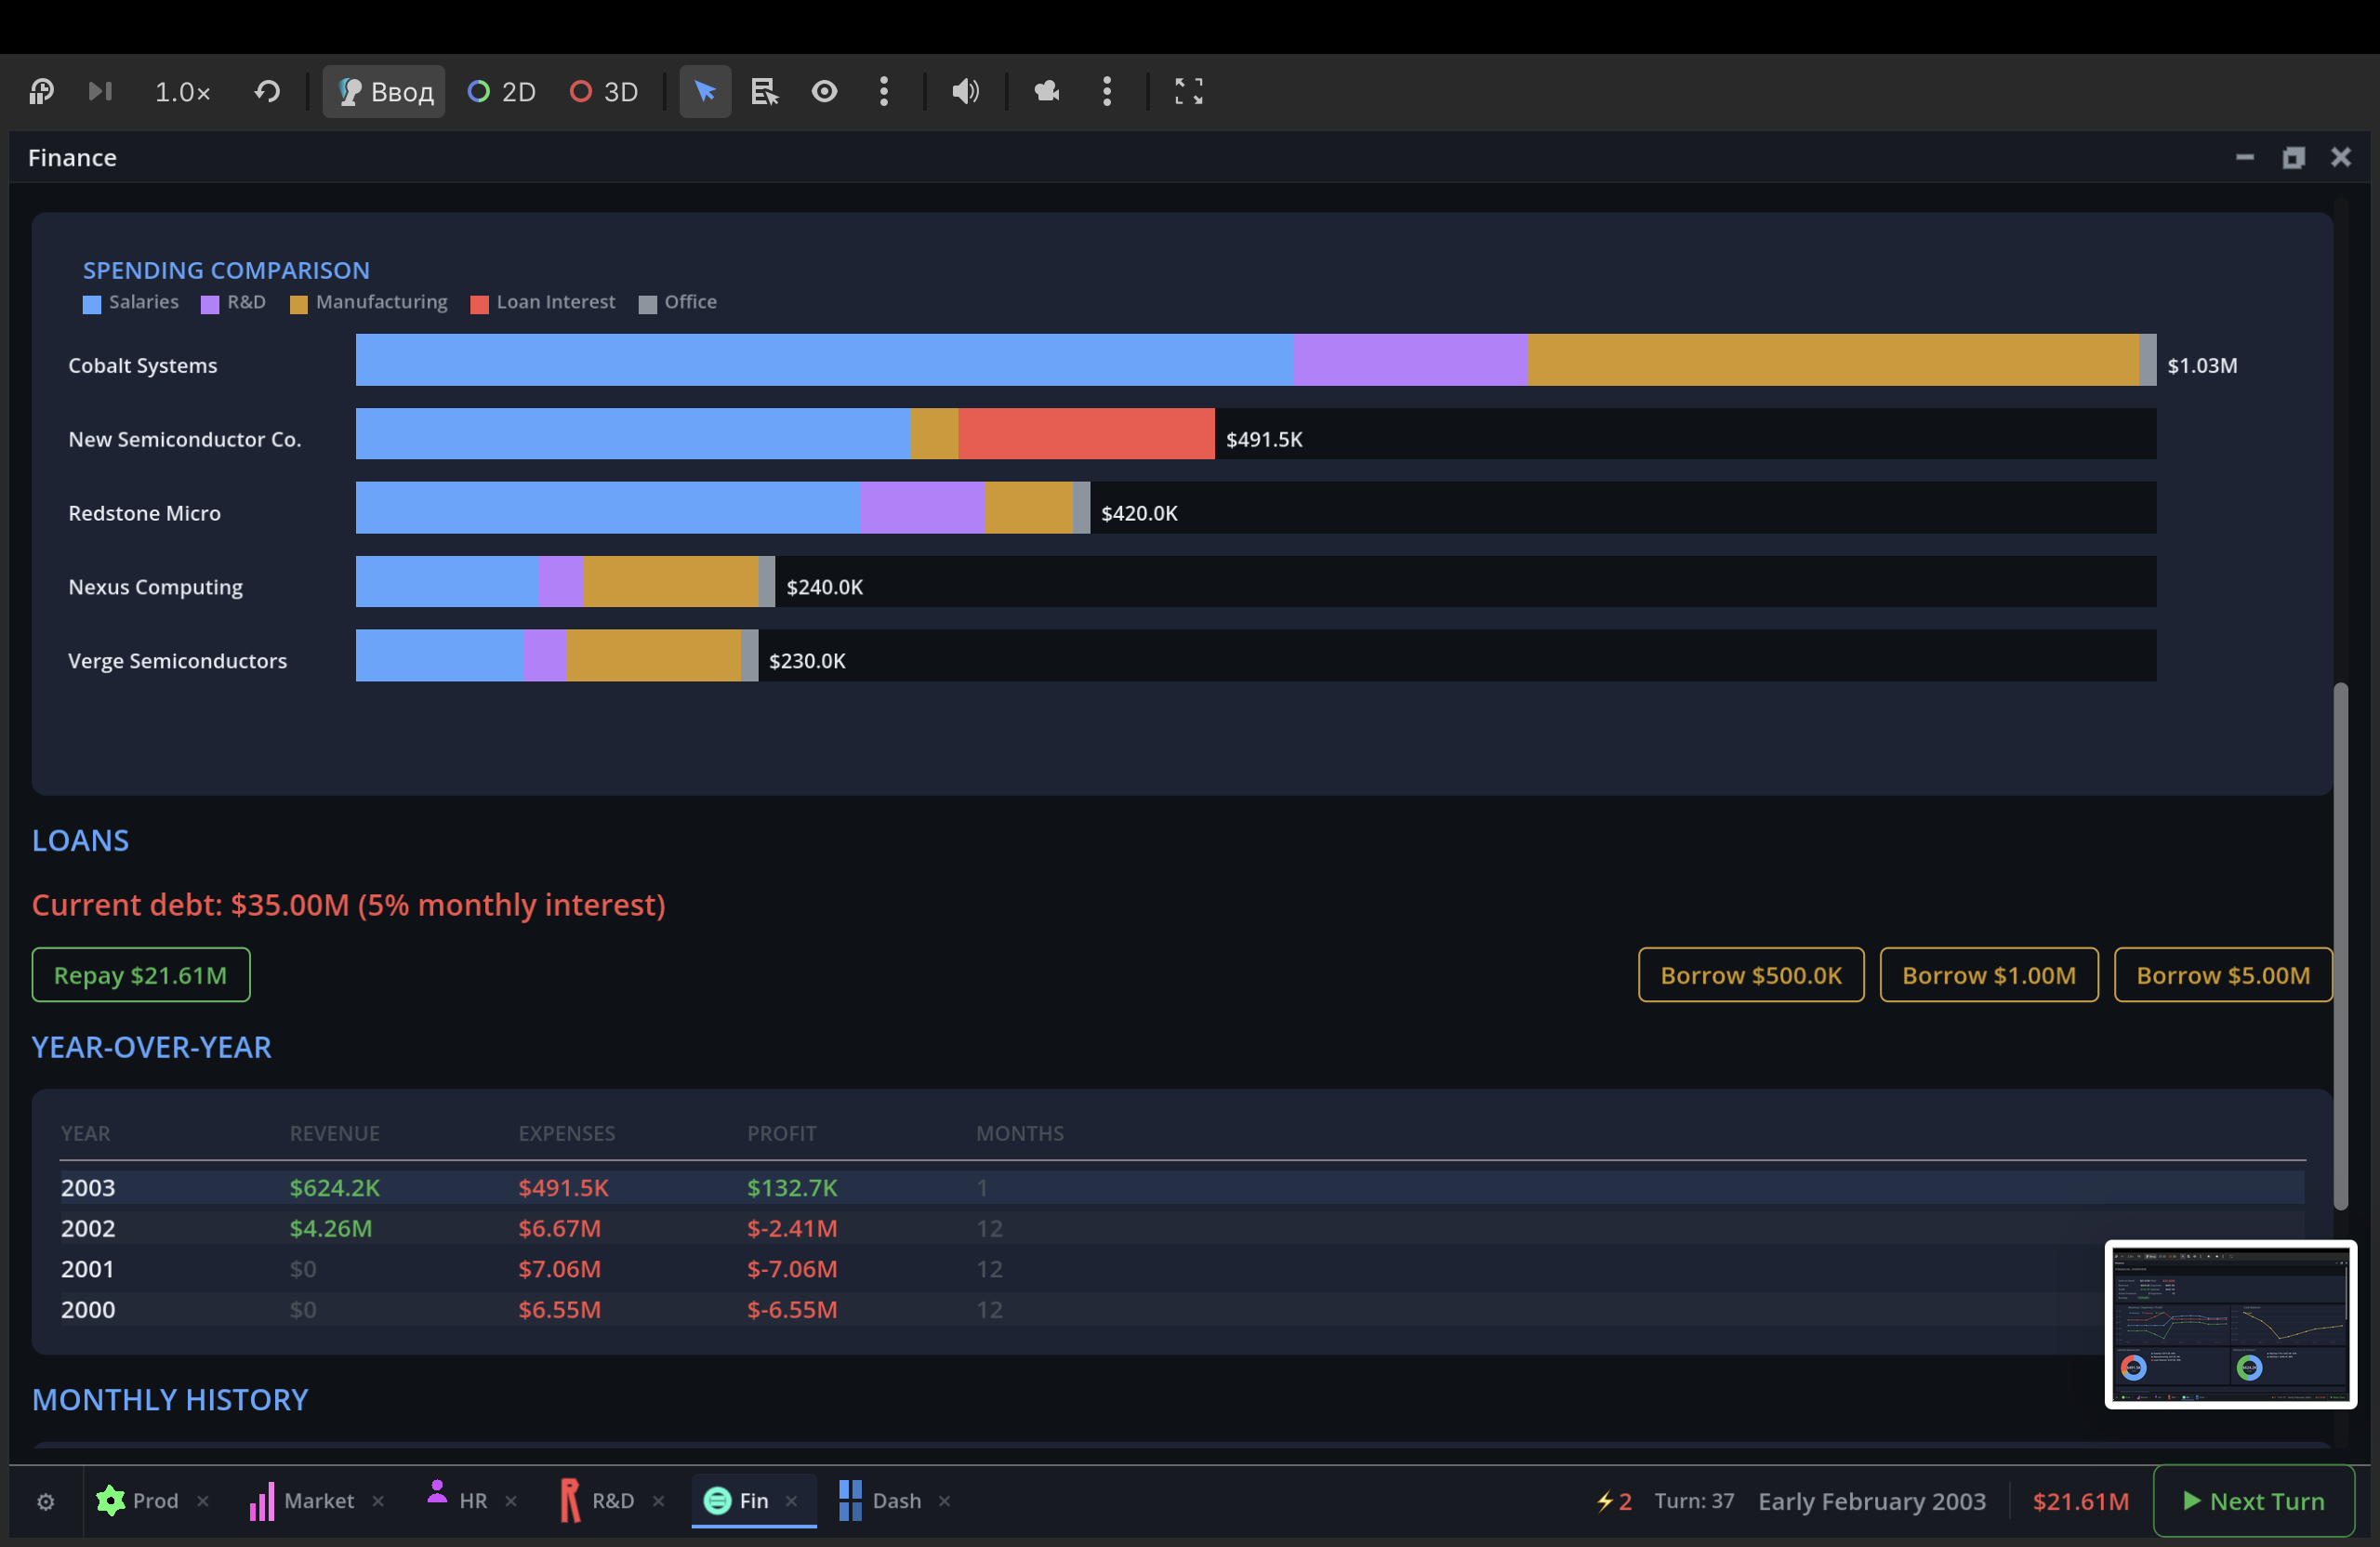Toggle fullscreen with the expand icon
2380x1547 pixels.
pyautogui.click(x=1188, y=92)
